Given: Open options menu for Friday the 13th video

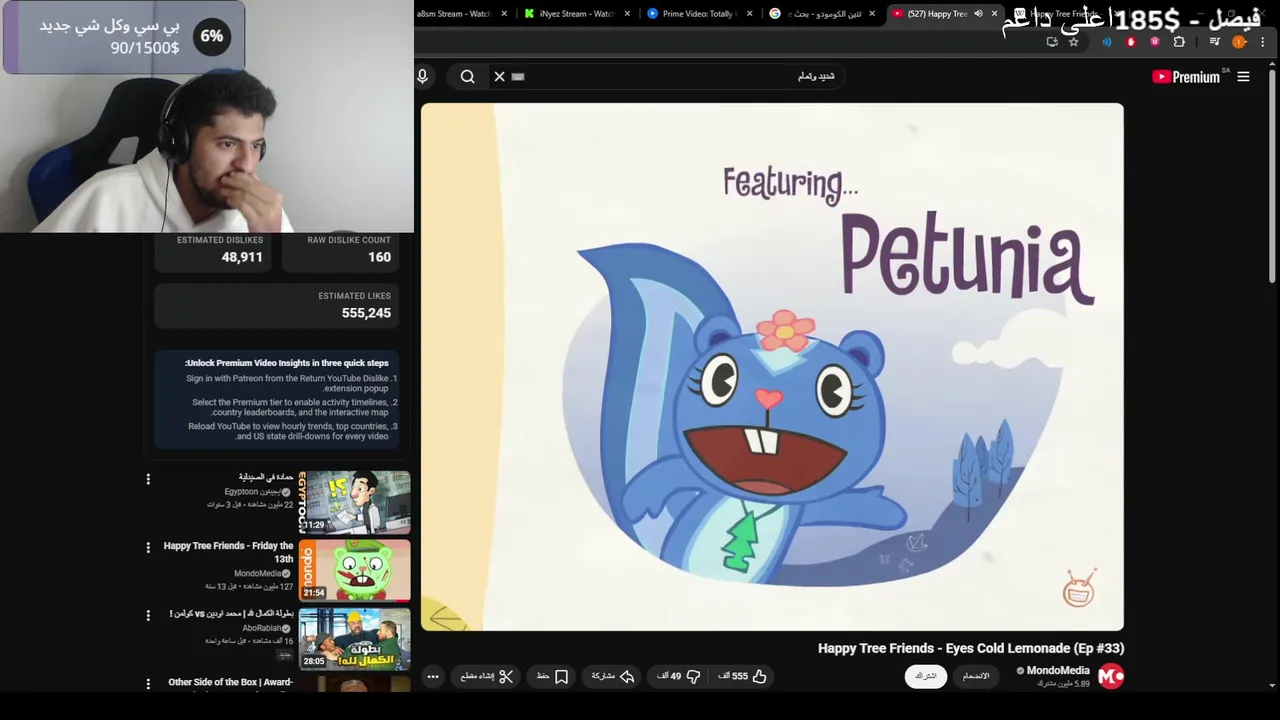Looking at the screenshot, I should pyautogui.click(x=148, y=547).
